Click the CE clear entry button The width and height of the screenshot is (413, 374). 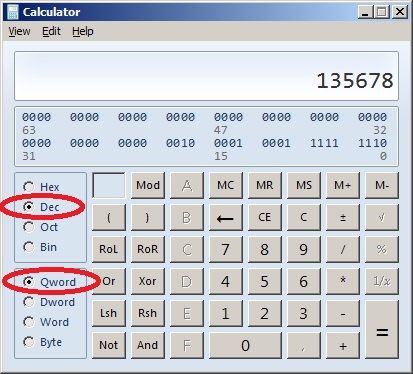[265, 217]
